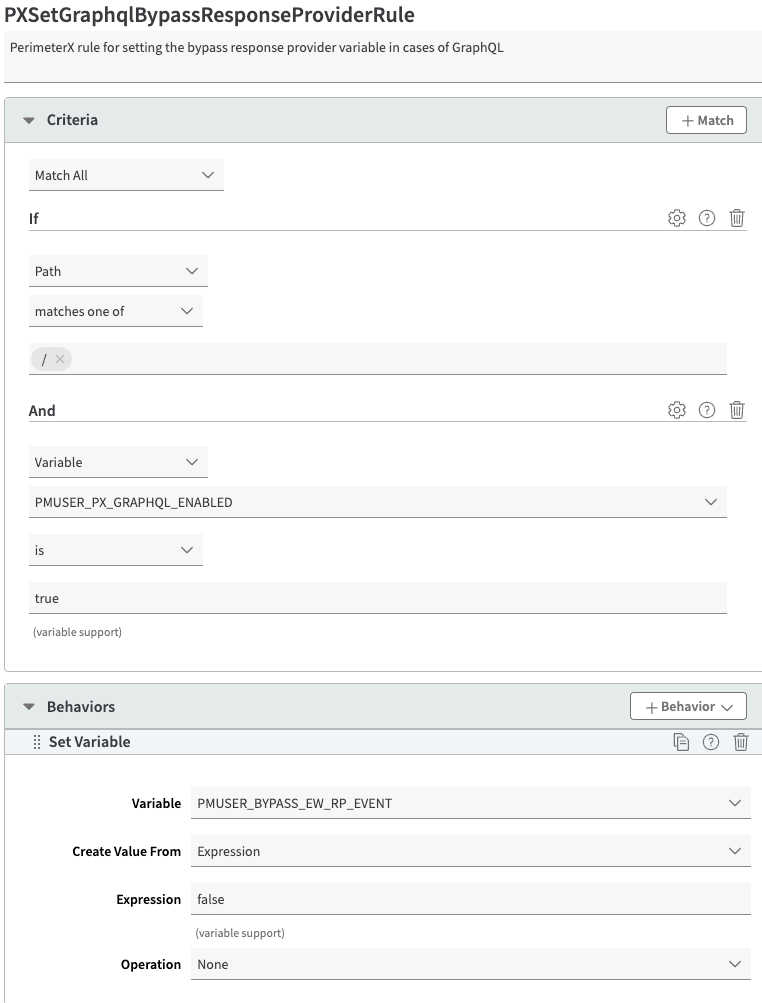Open help for Set Variable behavior
762x1003 pixels.
tap(711, 742)
